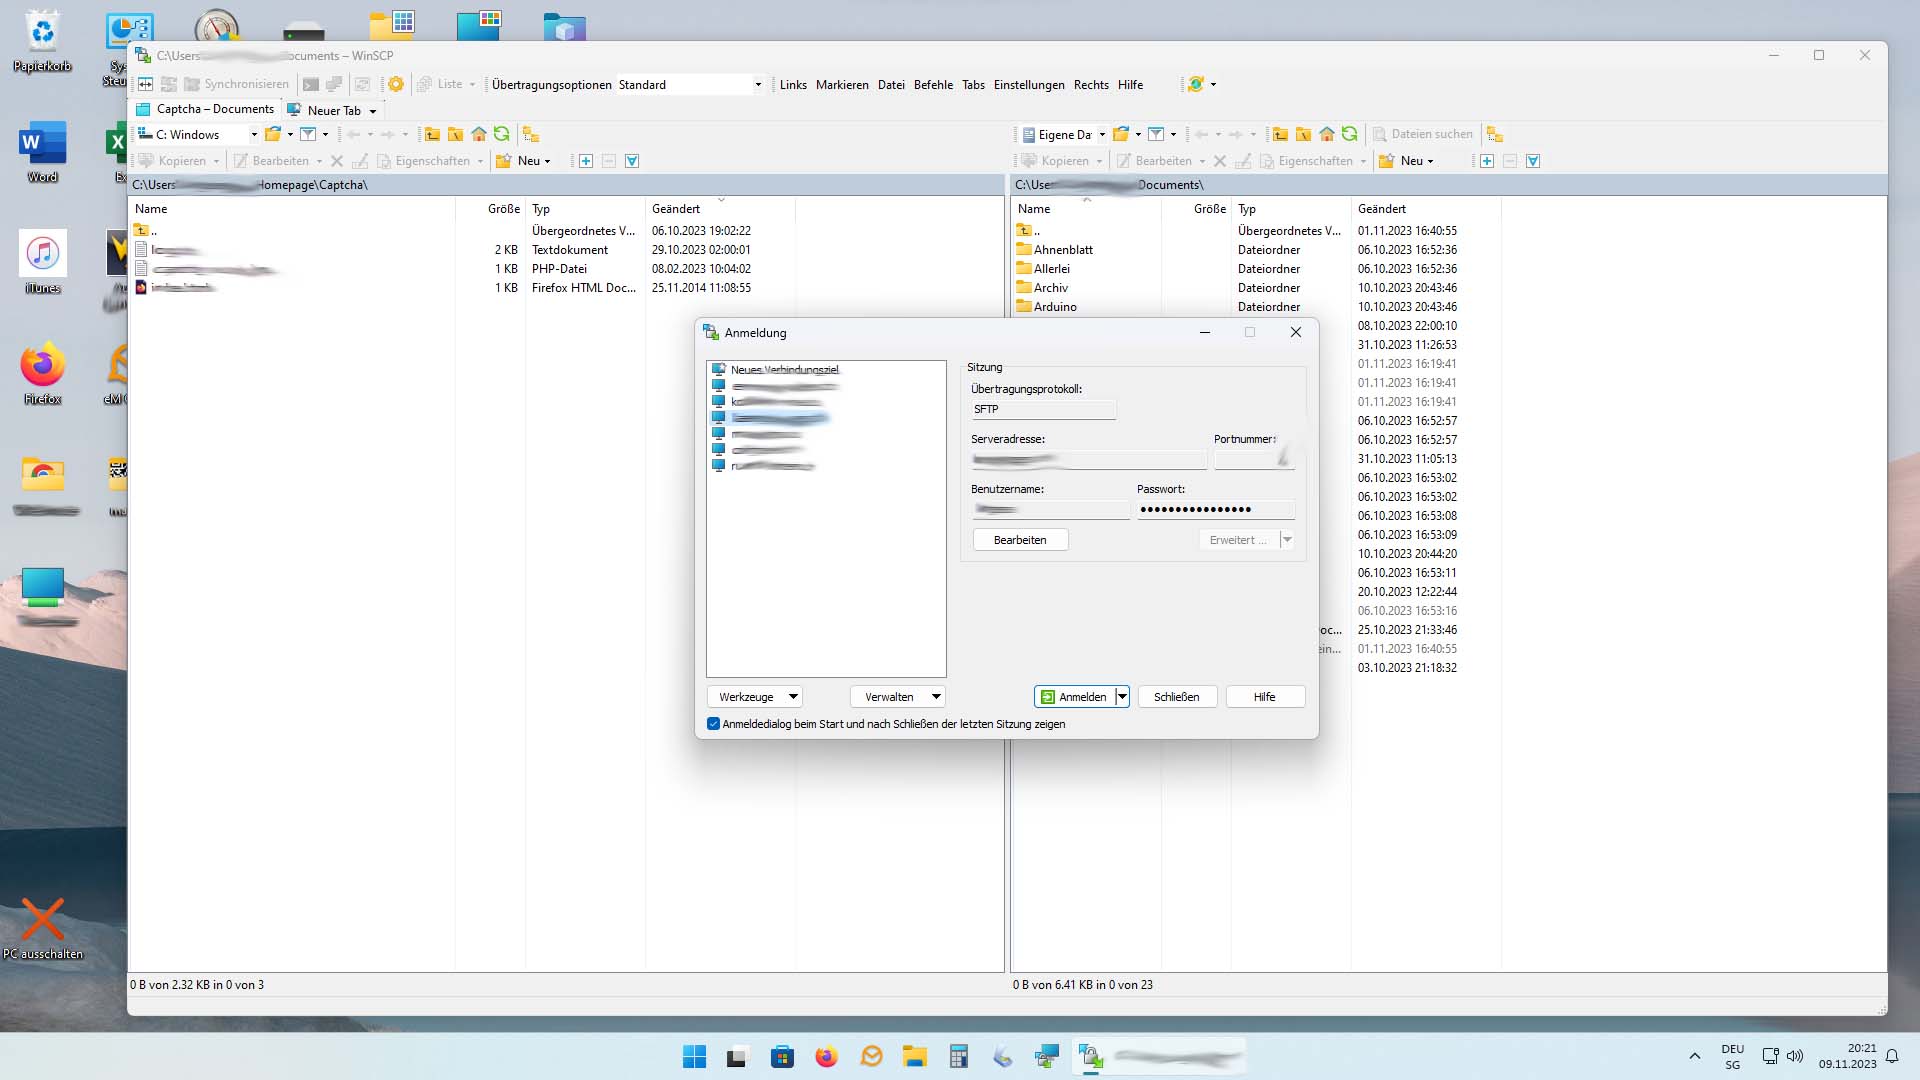Click the right panel refresh icon
Screen dimensions: 1920x1080
[1350, 134]
